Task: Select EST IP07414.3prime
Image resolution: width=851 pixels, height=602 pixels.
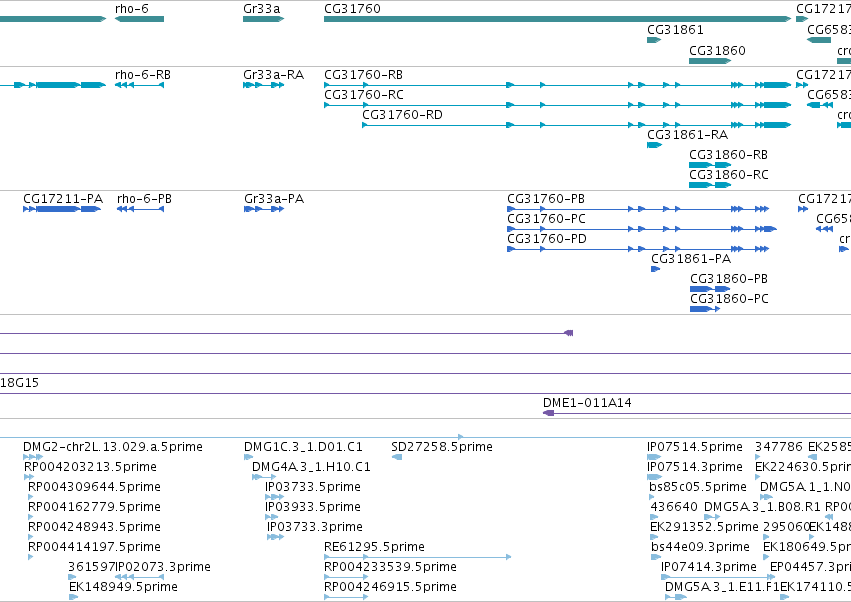Action: coord(717,578)
